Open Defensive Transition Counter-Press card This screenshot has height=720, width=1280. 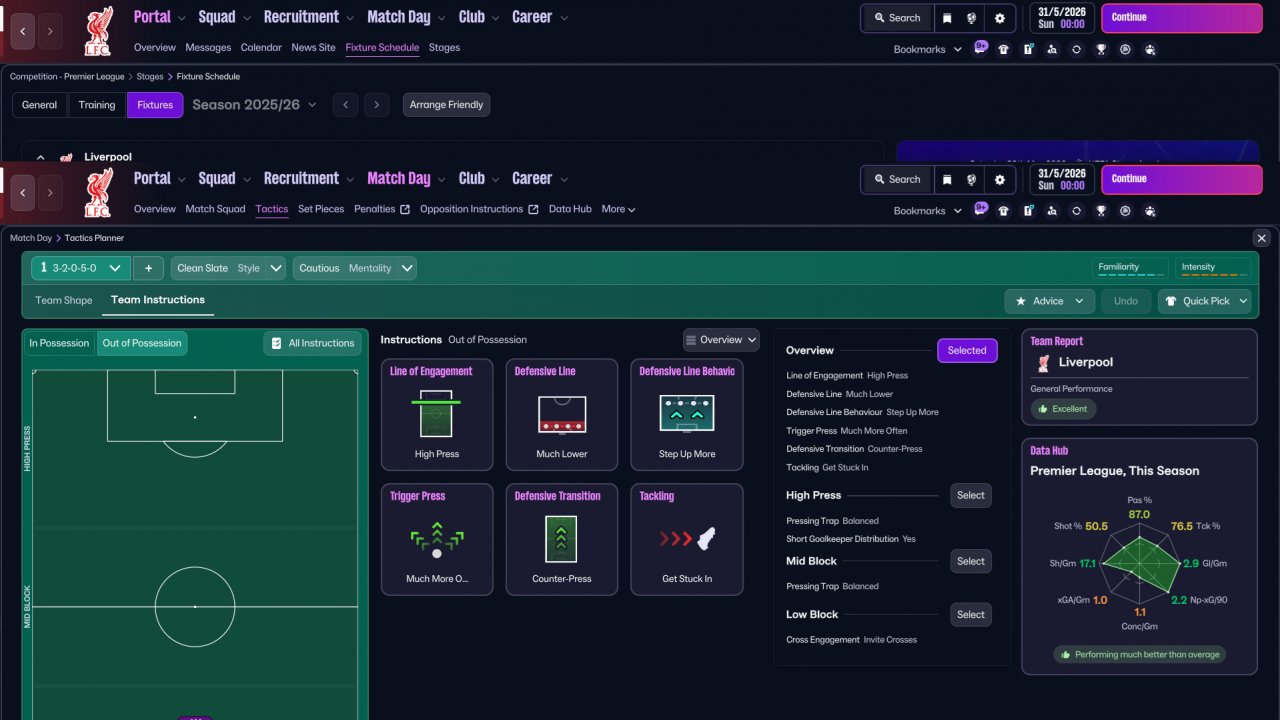tap(562, 540)
